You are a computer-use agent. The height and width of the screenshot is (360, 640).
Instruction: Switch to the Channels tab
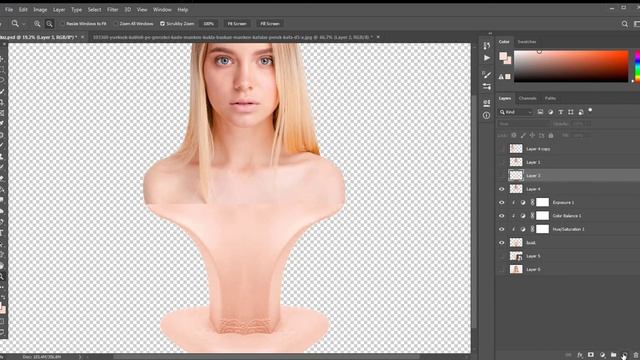coord(527,98)
